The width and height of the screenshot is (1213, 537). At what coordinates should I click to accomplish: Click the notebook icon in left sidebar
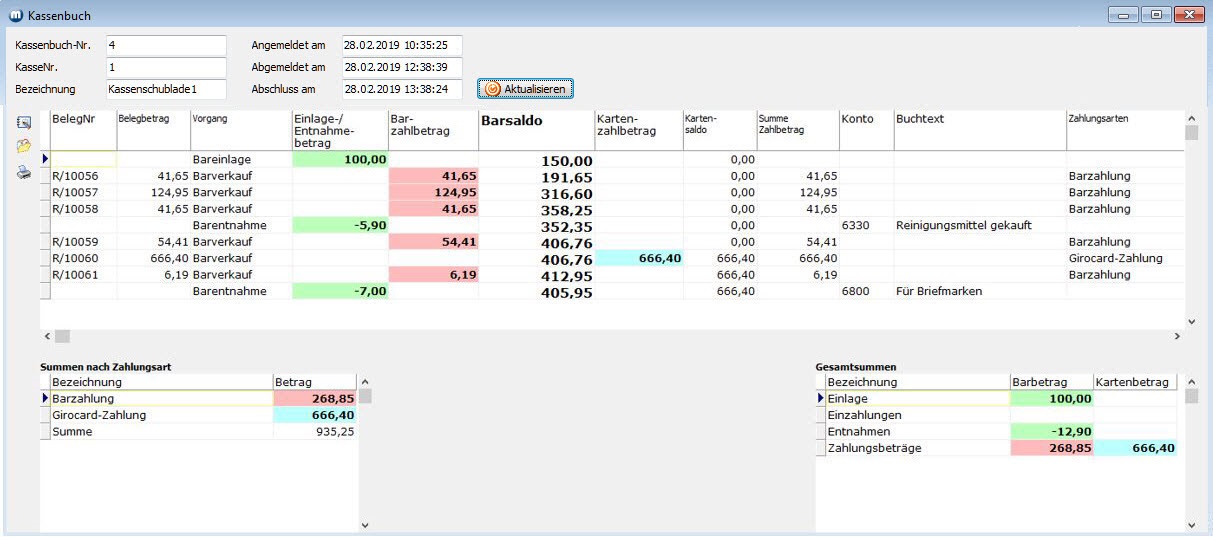(24, 123)
